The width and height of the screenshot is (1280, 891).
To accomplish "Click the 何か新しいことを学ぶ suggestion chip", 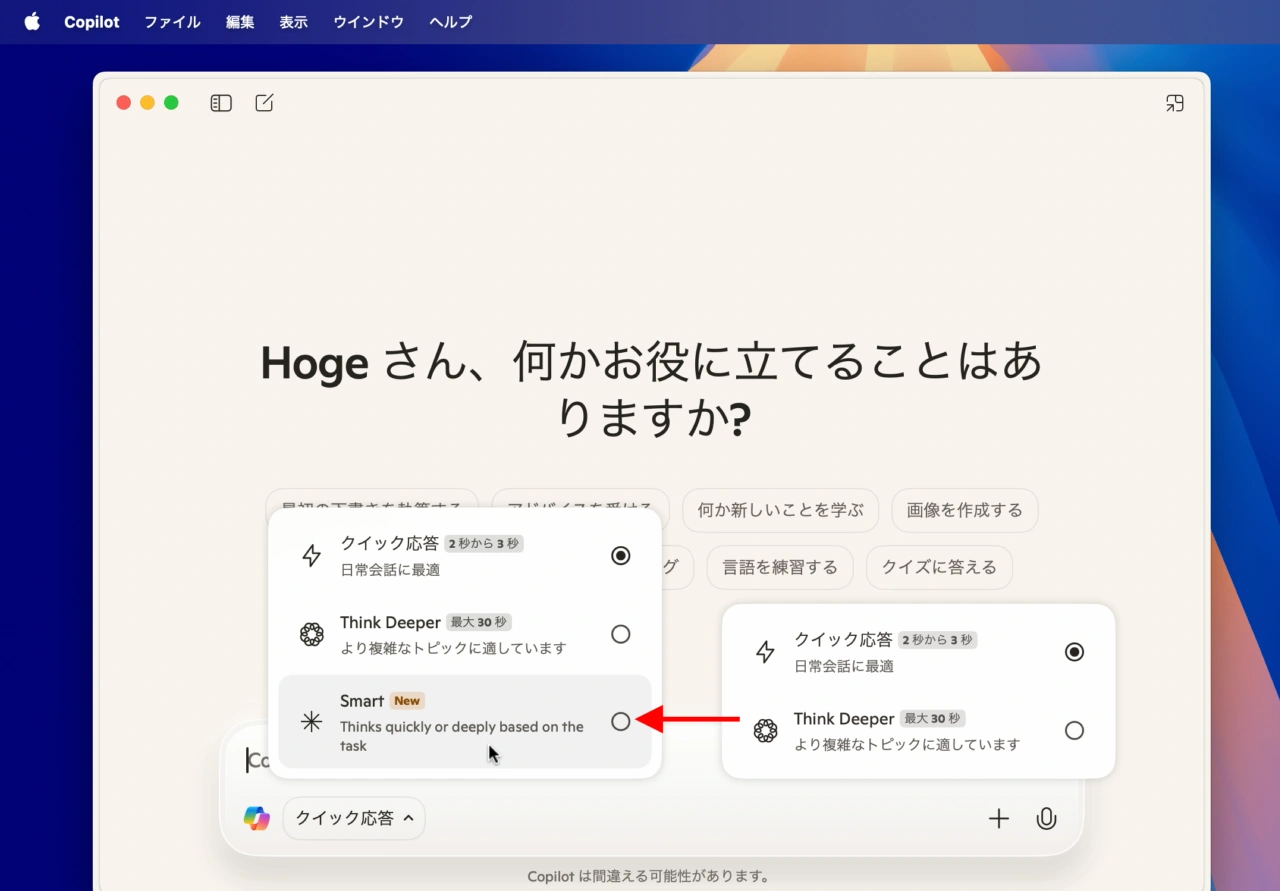I will point(780,510).
